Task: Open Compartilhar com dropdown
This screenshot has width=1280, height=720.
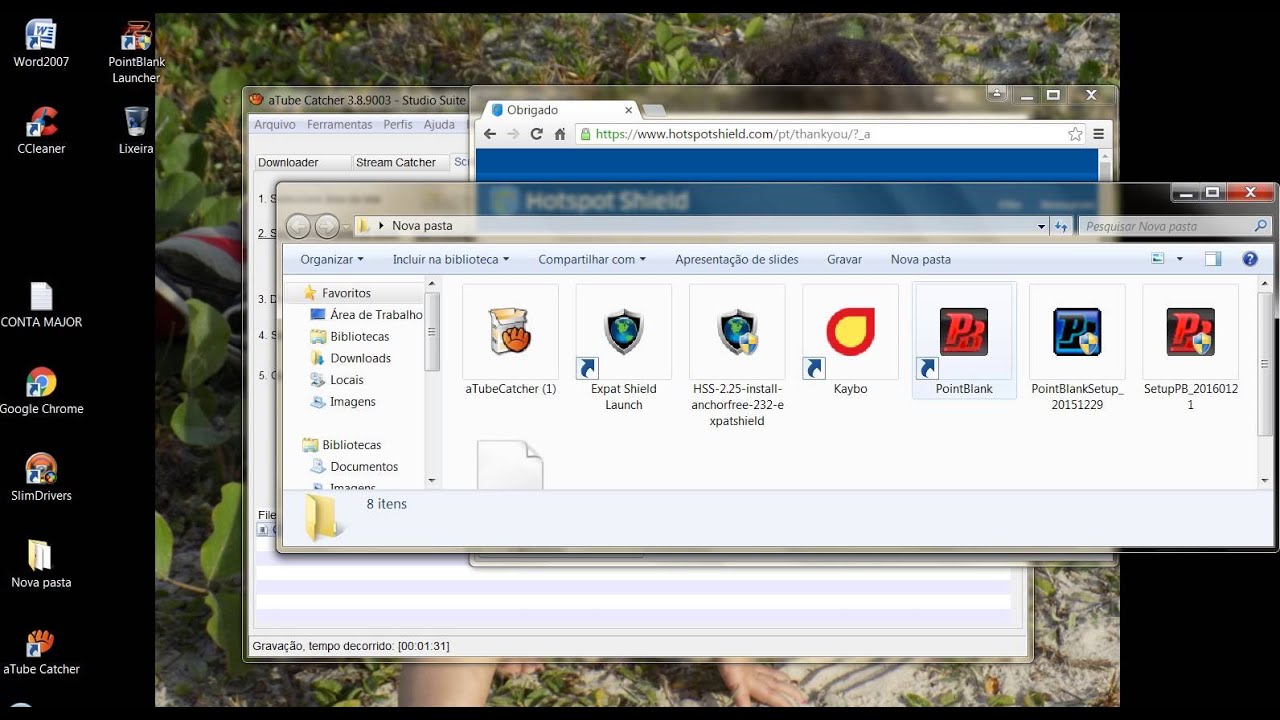Action: tap(592, 259)
